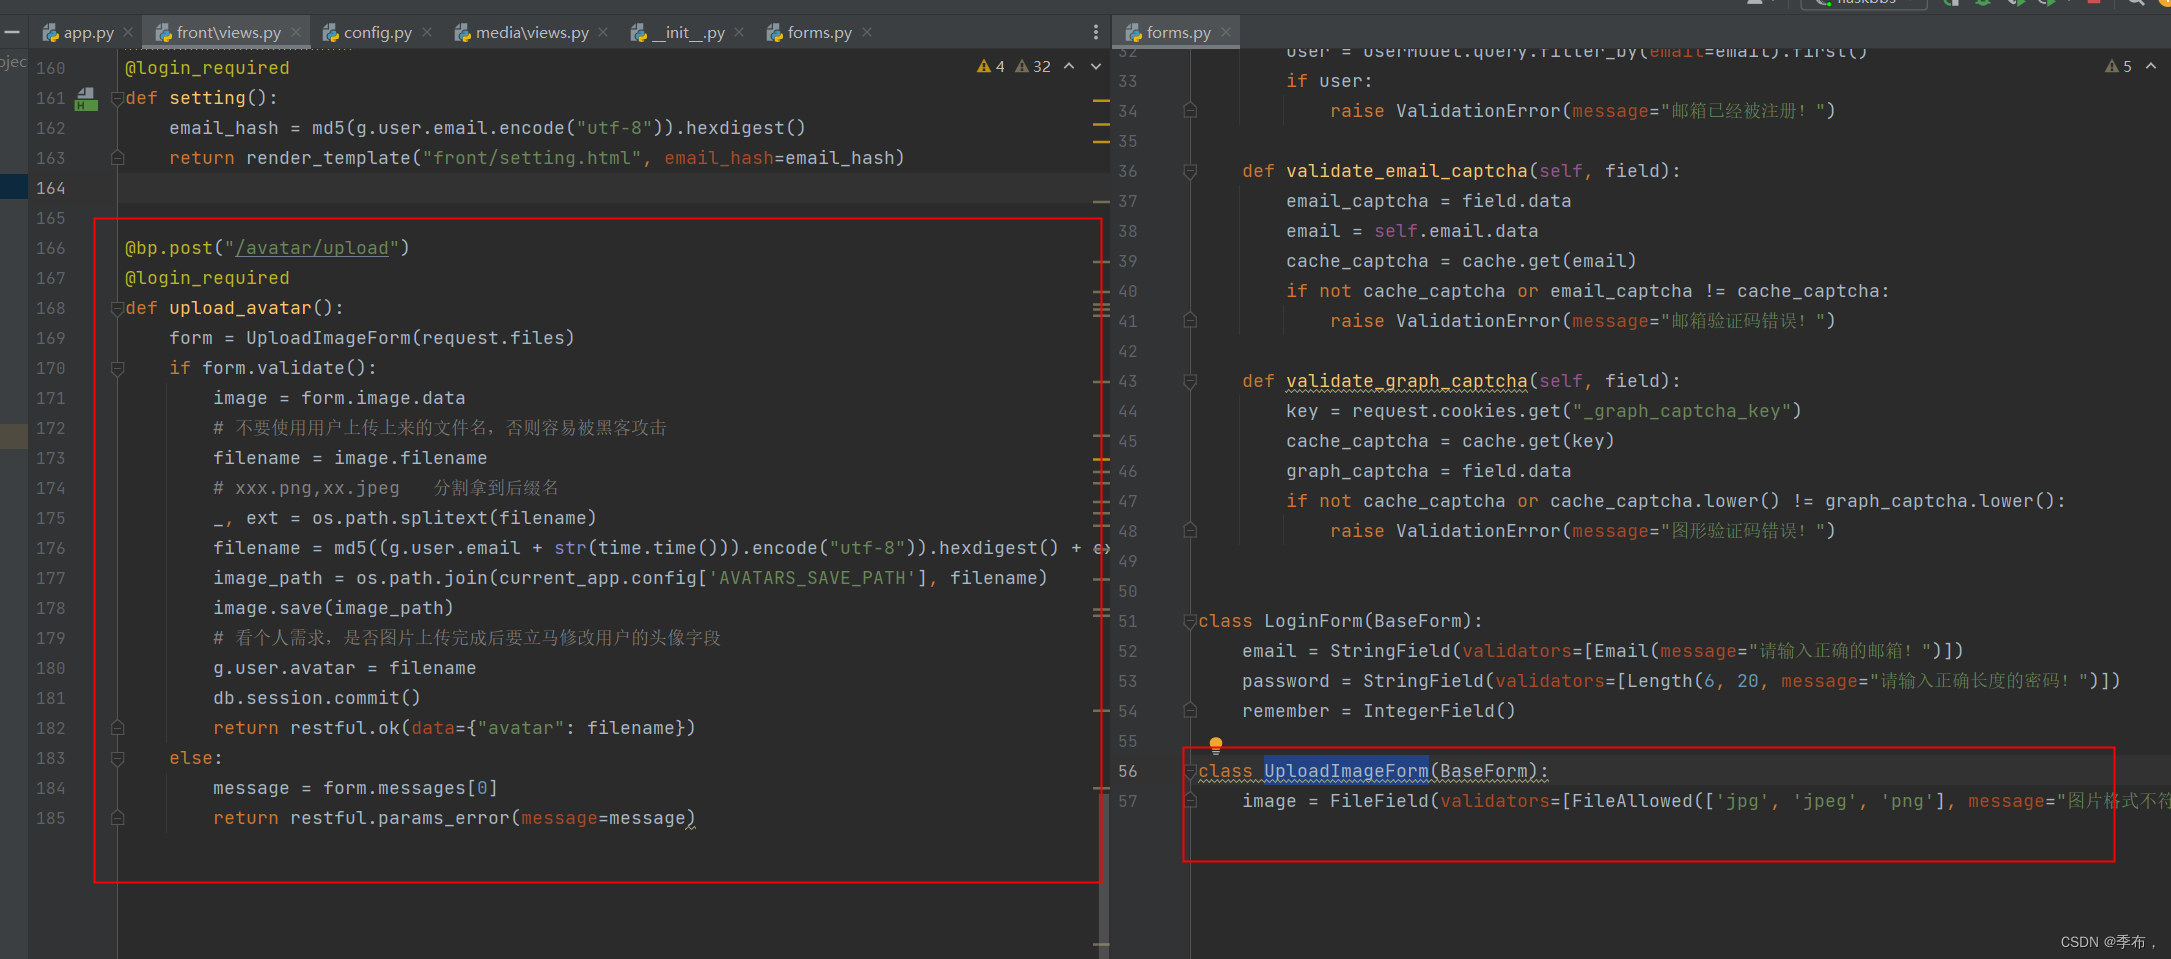Go to next highlighted problem in left editor

pos(1096,66)
